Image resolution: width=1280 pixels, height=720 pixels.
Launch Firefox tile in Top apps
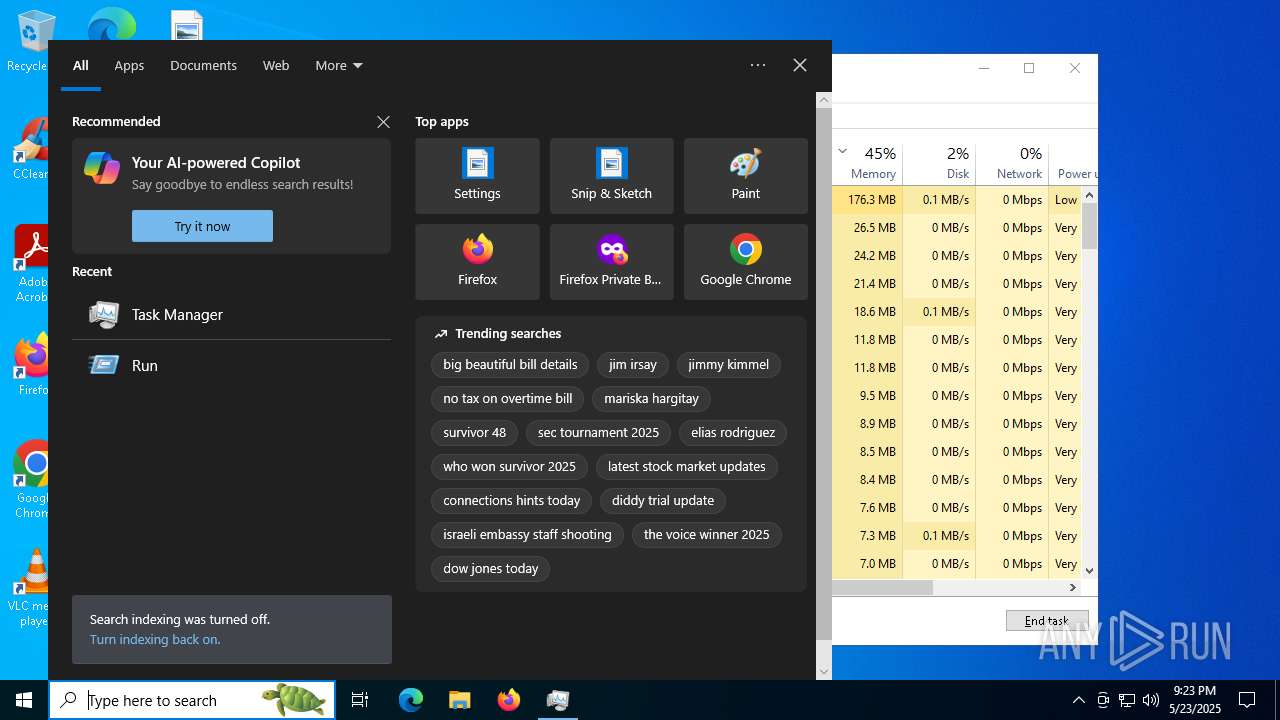point(477,262)
